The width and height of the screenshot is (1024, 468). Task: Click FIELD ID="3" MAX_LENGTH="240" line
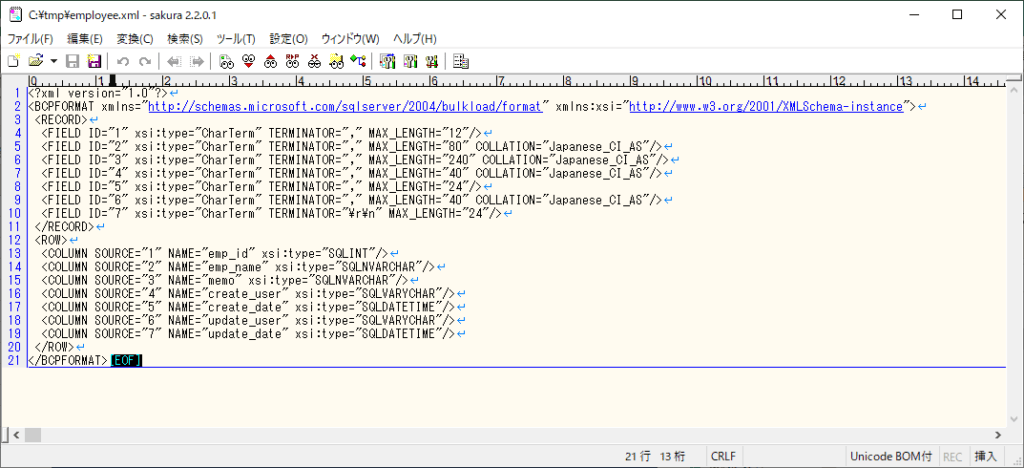(x=355, y=159)
